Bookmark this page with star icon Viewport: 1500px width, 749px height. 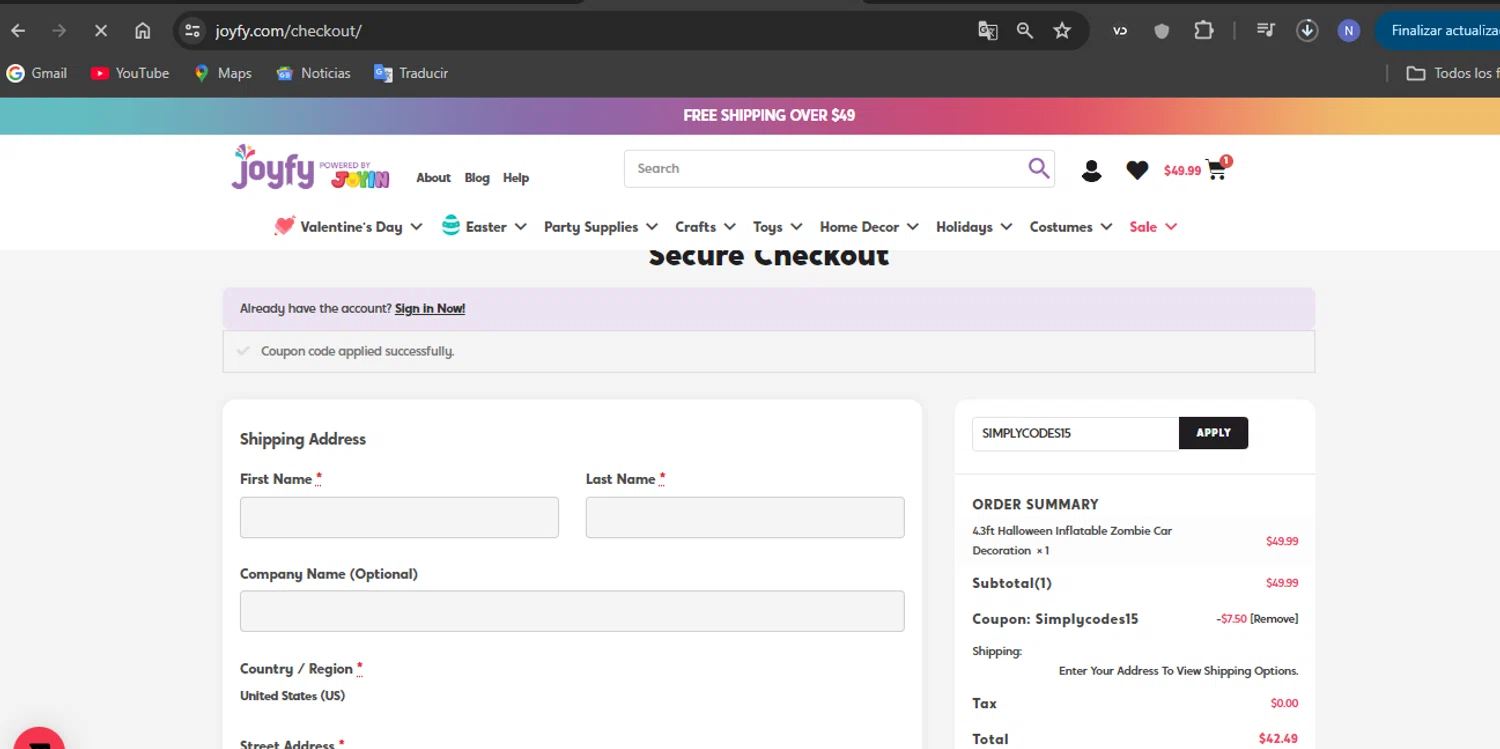(1062, 31)
